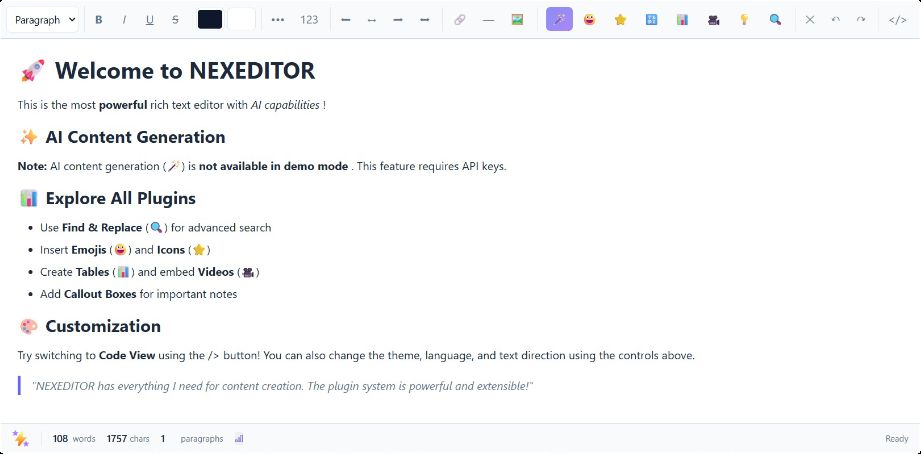Viewport: 921px width, 454px height.
Task: Toggle underline formatting
Action: 150,19
